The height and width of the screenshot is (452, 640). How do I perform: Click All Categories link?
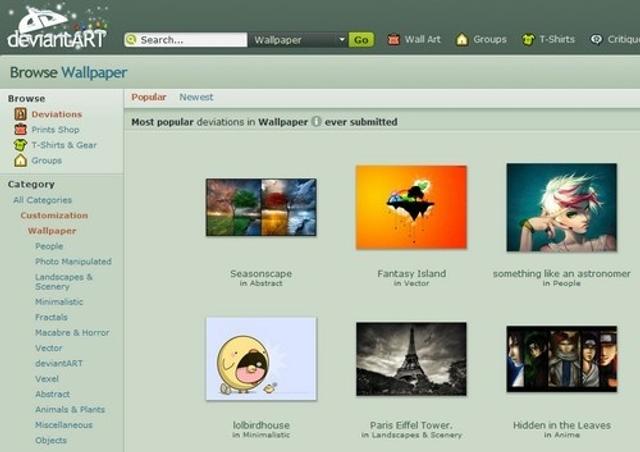click(x=42, y=200)
